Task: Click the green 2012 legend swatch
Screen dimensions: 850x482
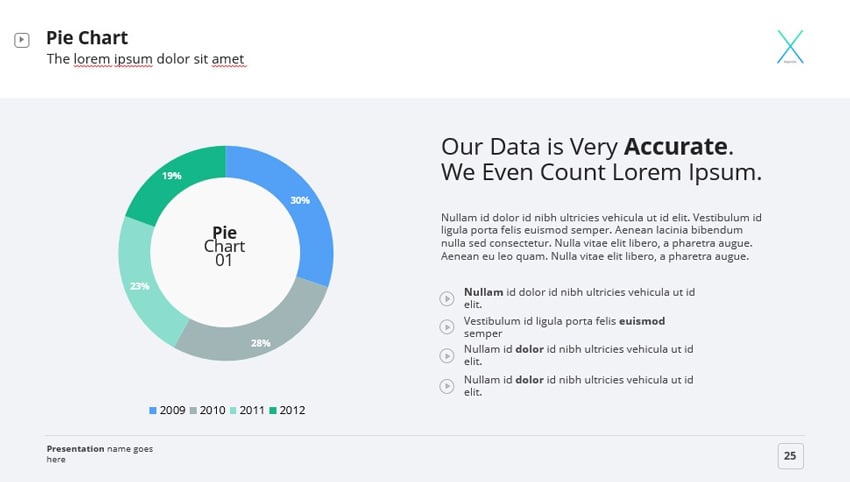Action: pos(273,410)
